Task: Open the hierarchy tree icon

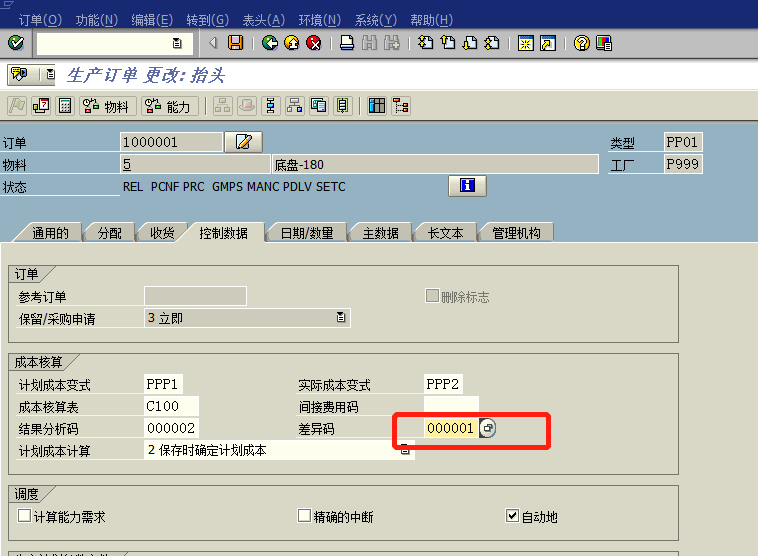Action: (x=401, y=106)
